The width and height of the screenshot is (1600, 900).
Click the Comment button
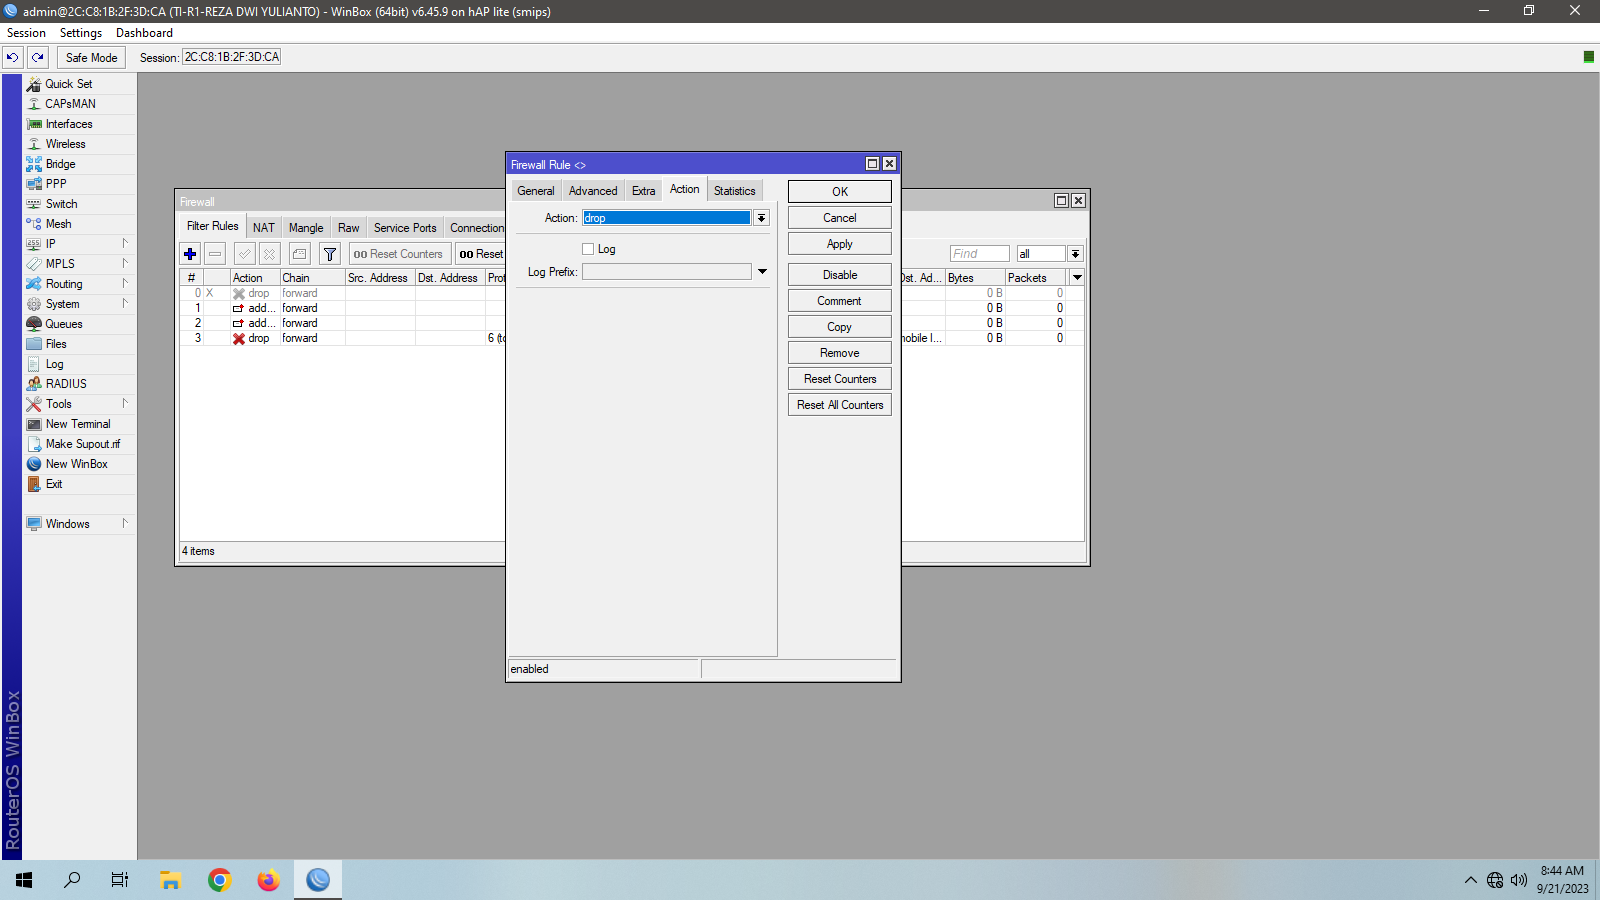(840, 301)
